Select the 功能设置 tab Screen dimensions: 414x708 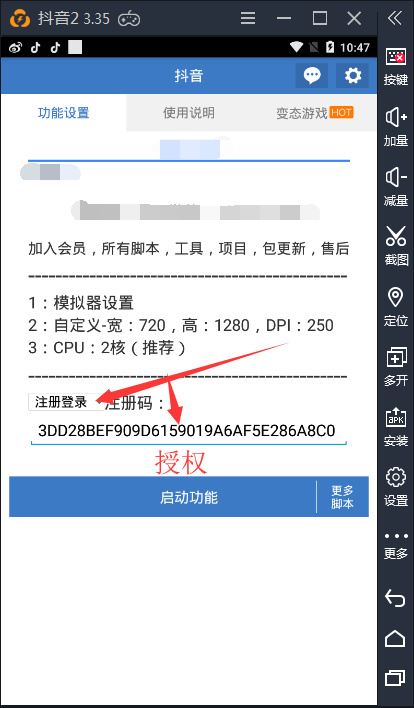point(64,113)
